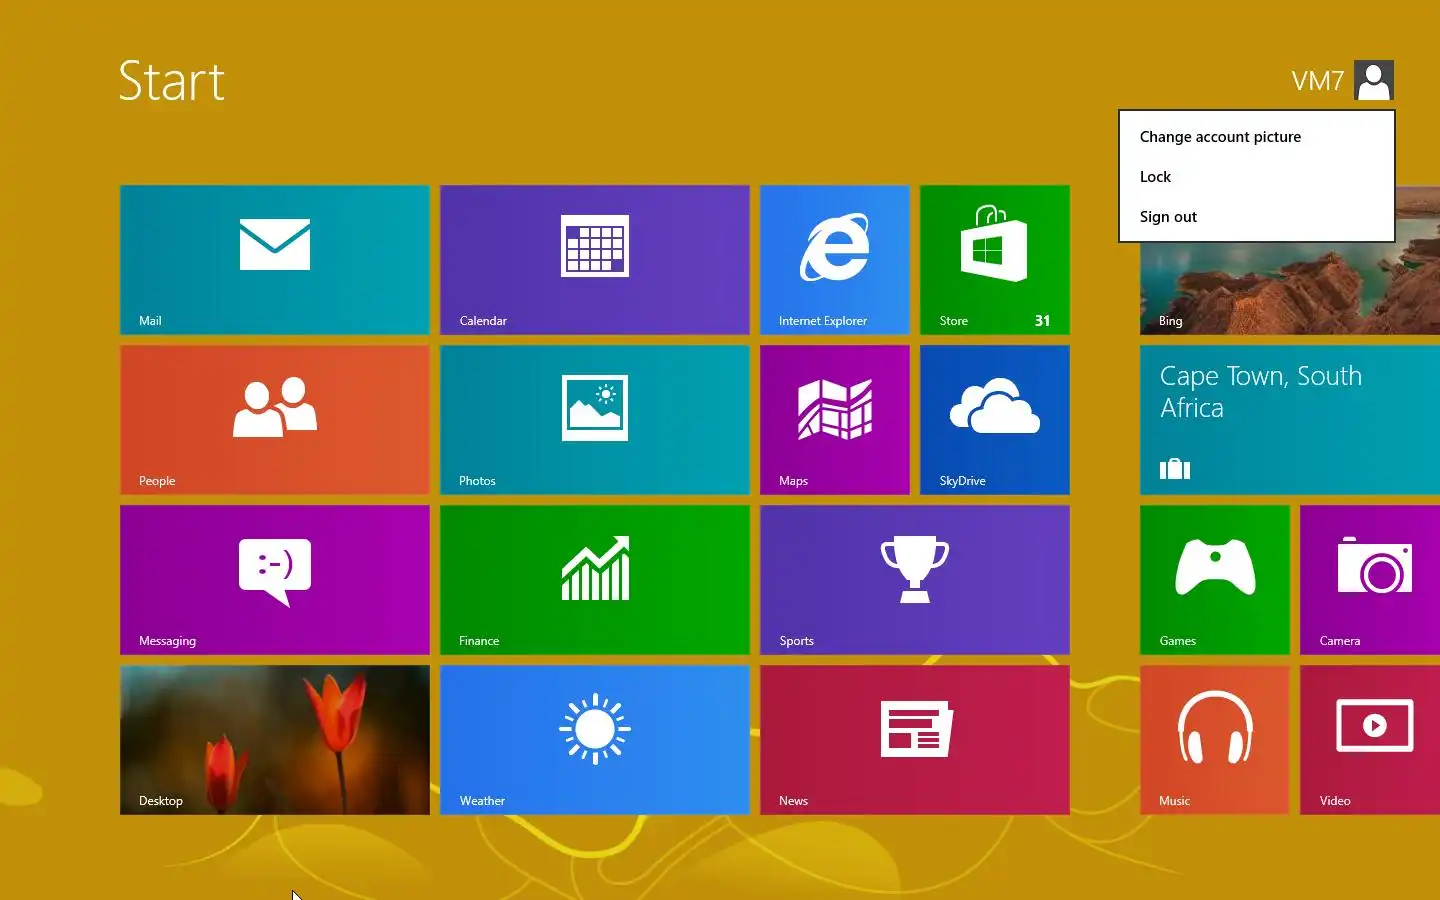Click the VM7 user name
The image size is (1440, 900).
point(1317,81)
